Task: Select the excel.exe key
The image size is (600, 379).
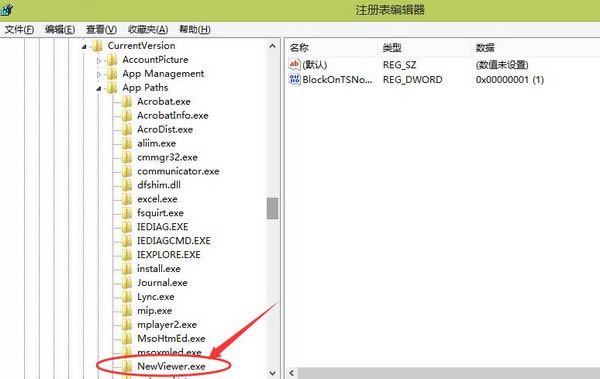Action: coord(157,199)
